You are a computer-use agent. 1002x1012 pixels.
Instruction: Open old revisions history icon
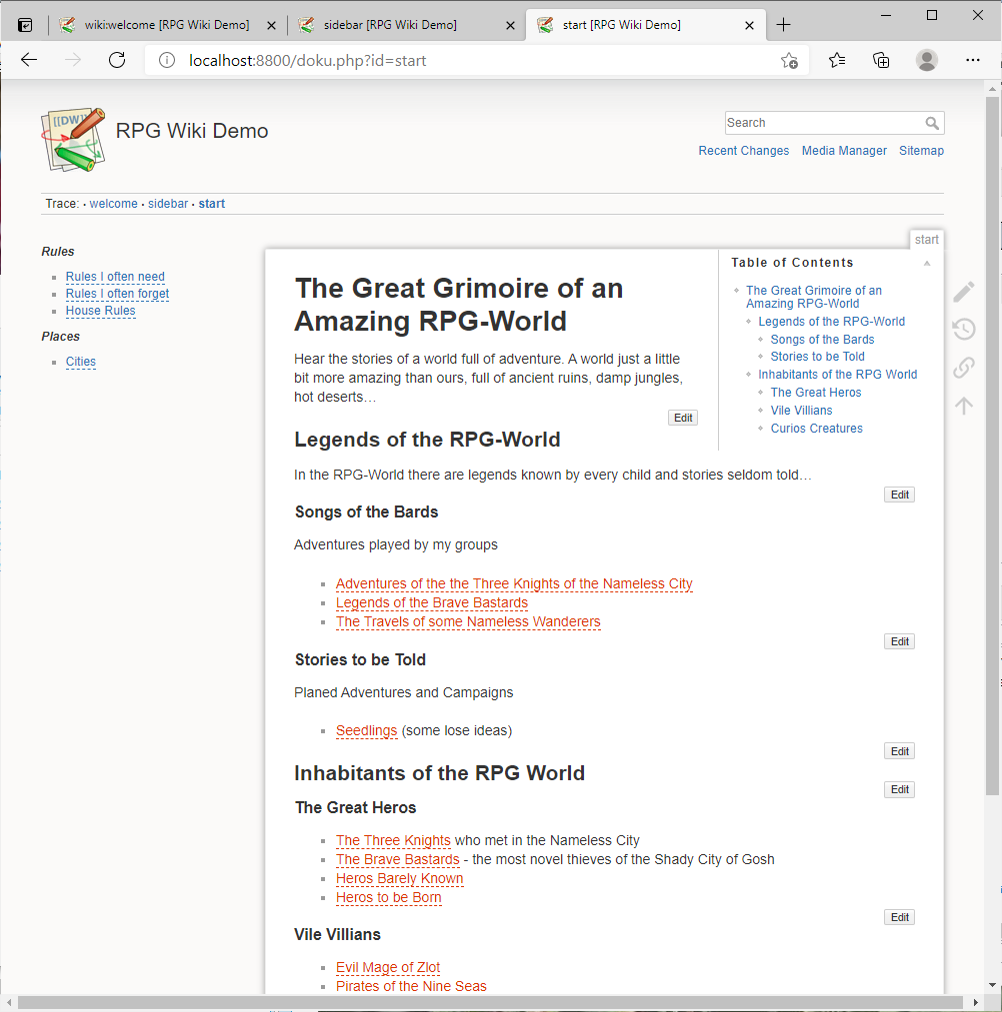[964, 329]
